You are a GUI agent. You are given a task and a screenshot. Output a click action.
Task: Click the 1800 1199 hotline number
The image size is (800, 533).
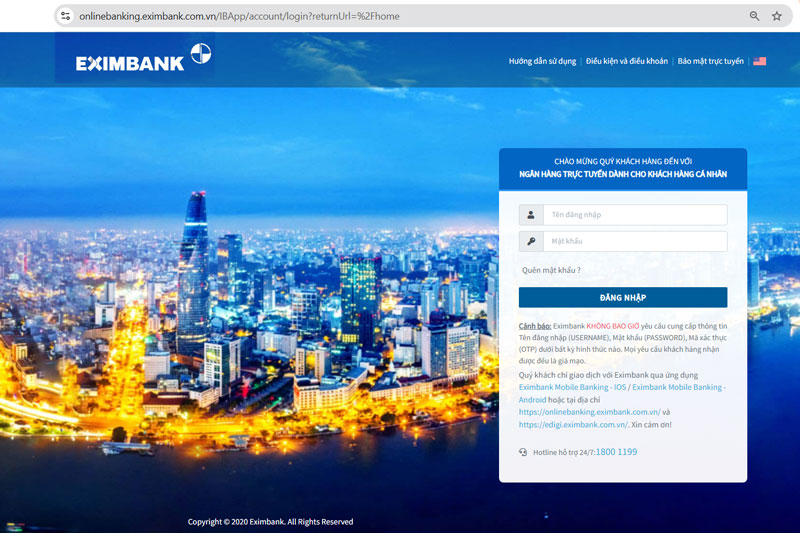point(616,452)
